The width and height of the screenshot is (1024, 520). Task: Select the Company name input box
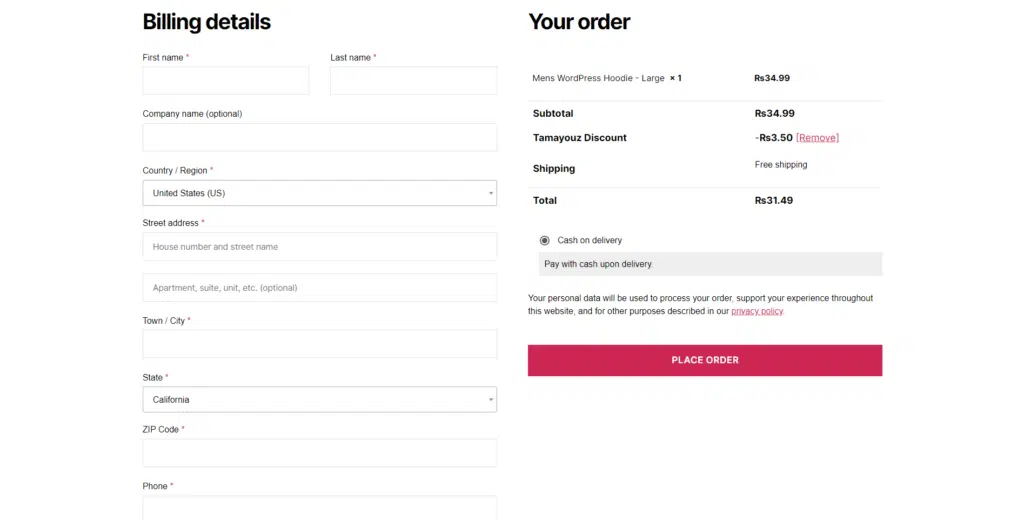click(319, 137)
